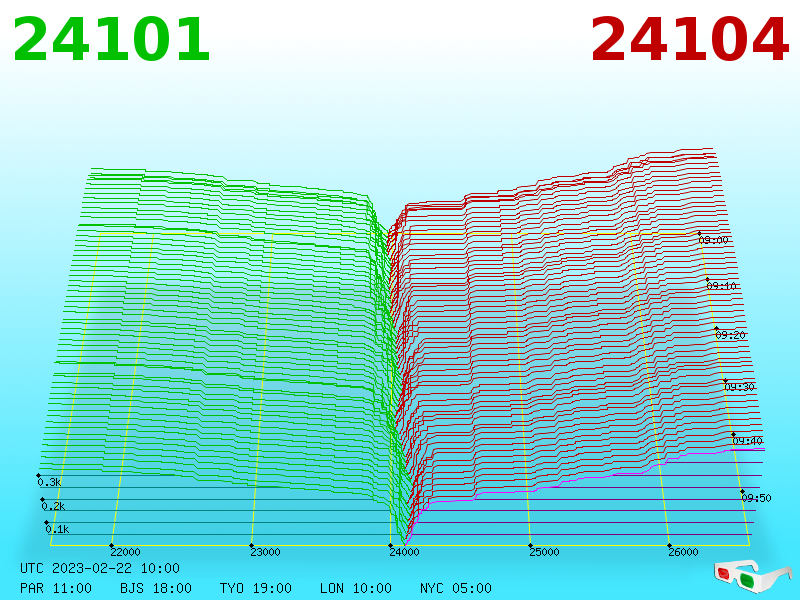Click the NYC 05:00 time entry
This screenshot has height=600, width=800.
pos(456,588)
